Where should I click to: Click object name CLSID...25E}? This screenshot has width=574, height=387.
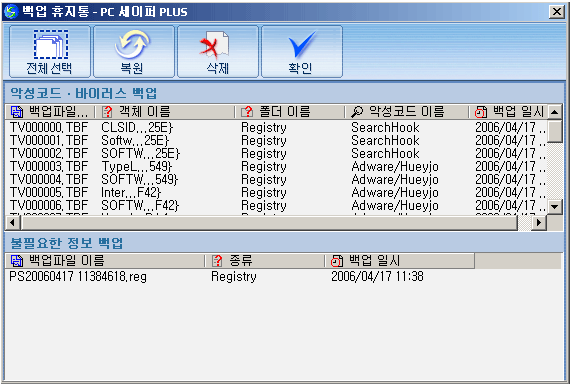(x=137, y=127)
